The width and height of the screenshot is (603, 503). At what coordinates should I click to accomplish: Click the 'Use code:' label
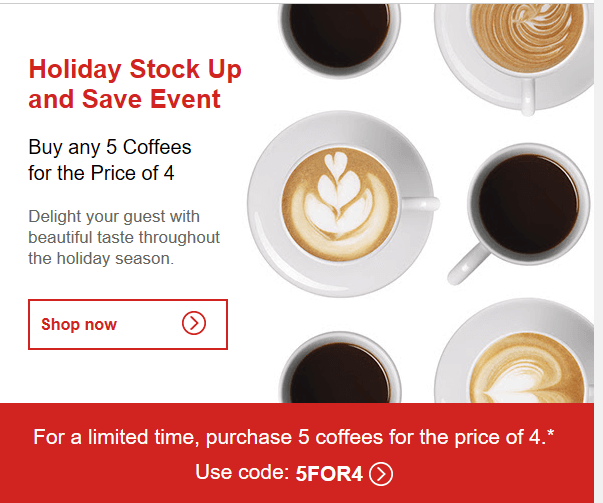[x=242, y=472]
